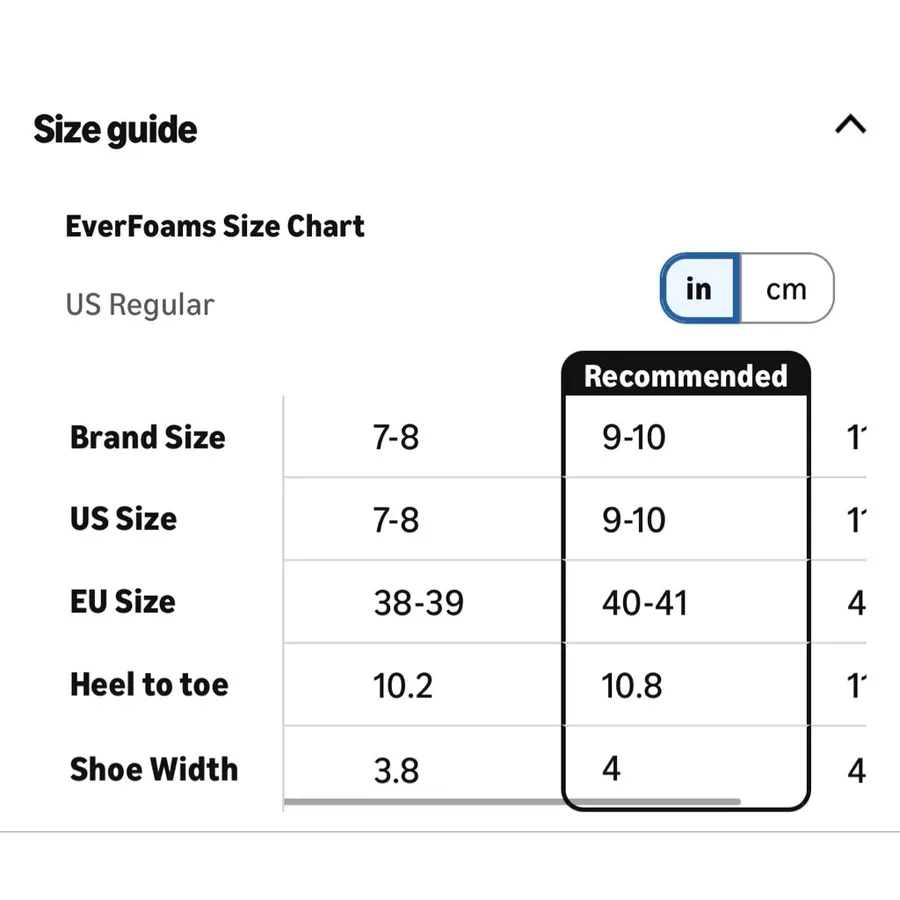This screenshot has width=900, height=900.
Task: Click the Shoe Width row label
Action: coord(154,769)
